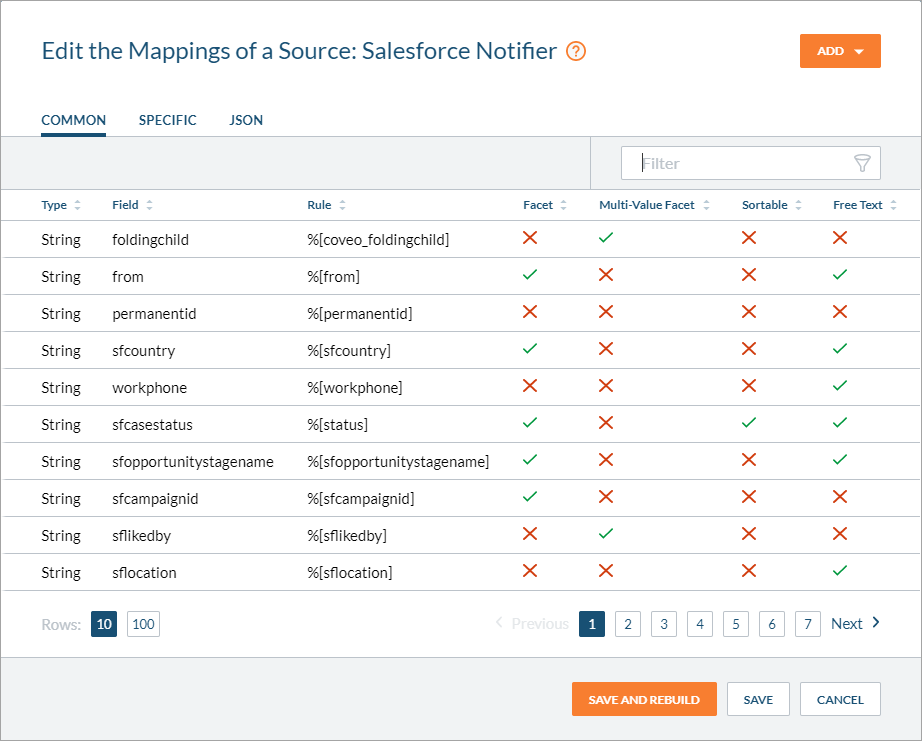This screenshot has width=922, height=741.
Task: Sort by Multi-Value Facet column arrows
Action: coord(706,205)
